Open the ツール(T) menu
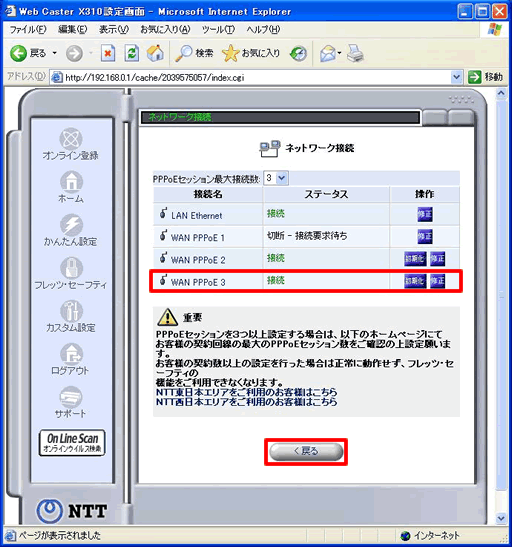This screenshot has height=548, width=512. 218,30
